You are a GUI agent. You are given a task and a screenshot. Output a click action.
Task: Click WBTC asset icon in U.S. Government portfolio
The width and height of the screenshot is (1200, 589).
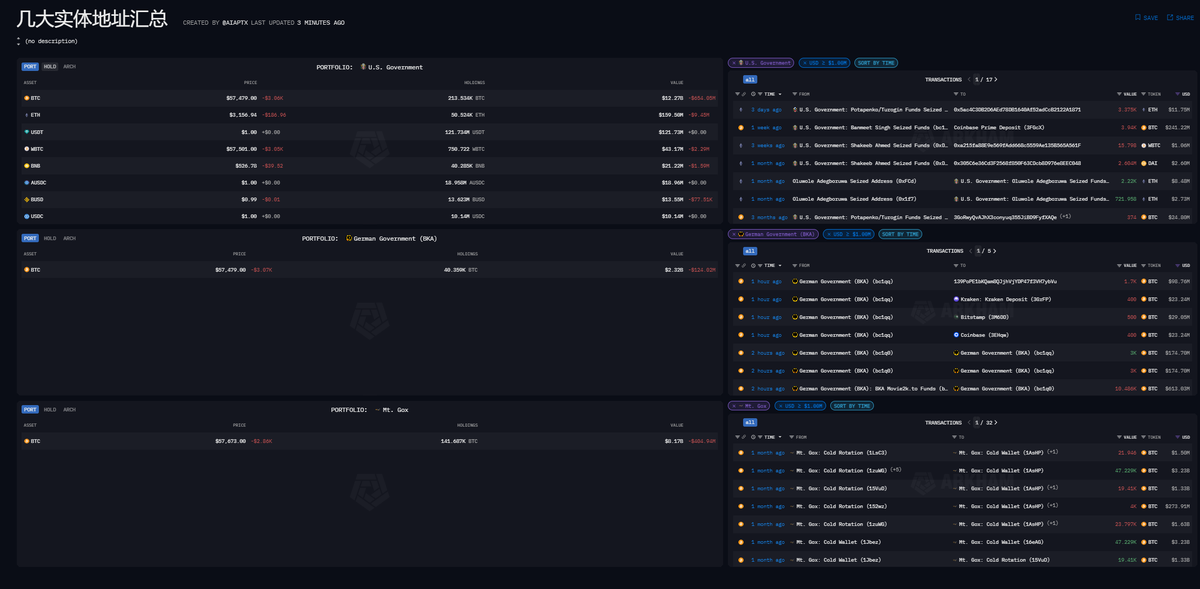pos(27,149)
